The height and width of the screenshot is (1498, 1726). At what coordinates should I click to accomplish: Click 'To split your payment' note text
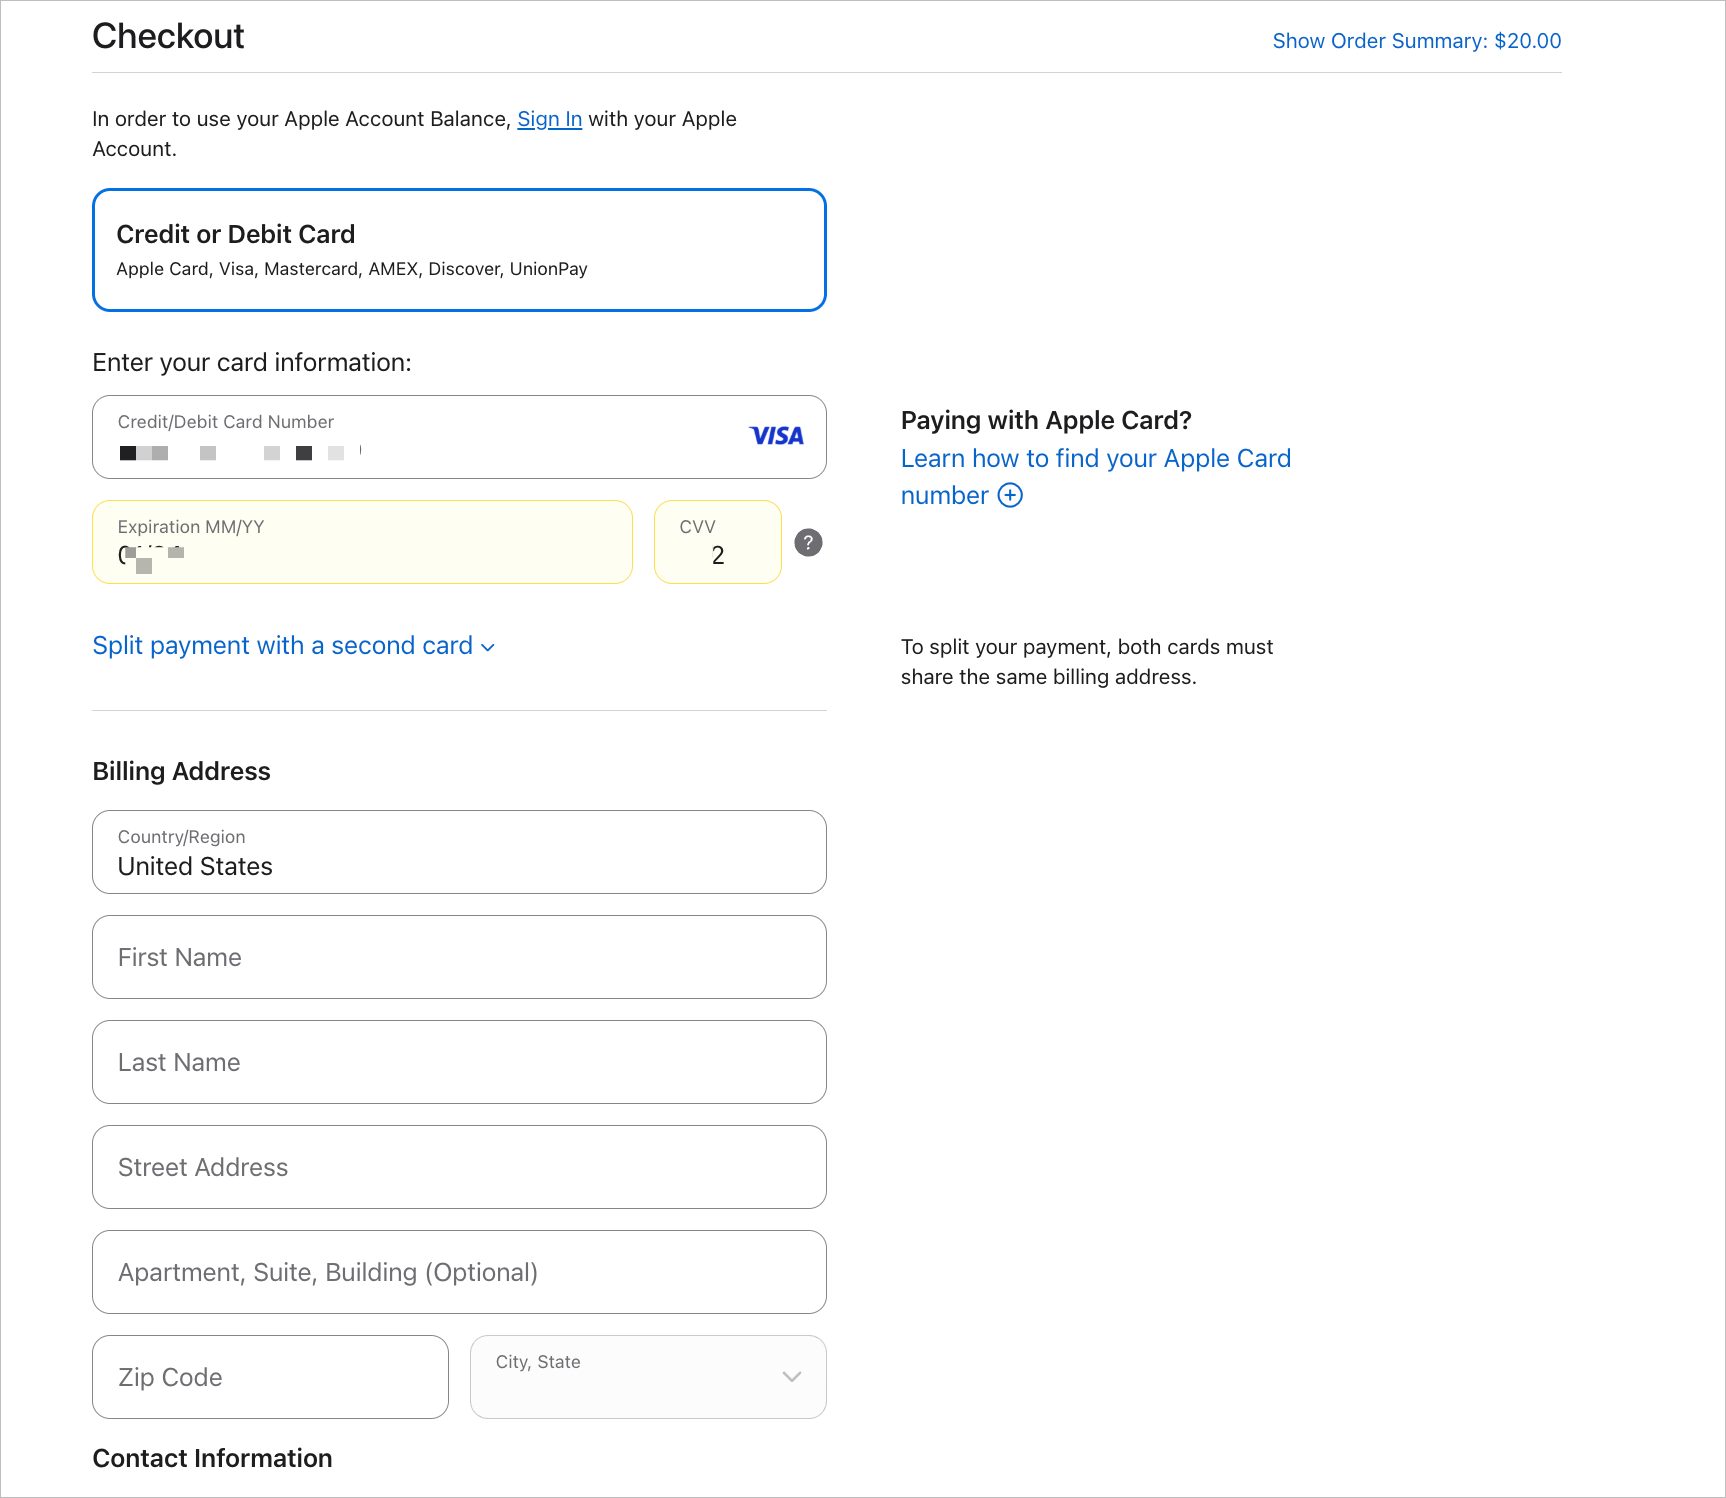[x=1087, y=662]
